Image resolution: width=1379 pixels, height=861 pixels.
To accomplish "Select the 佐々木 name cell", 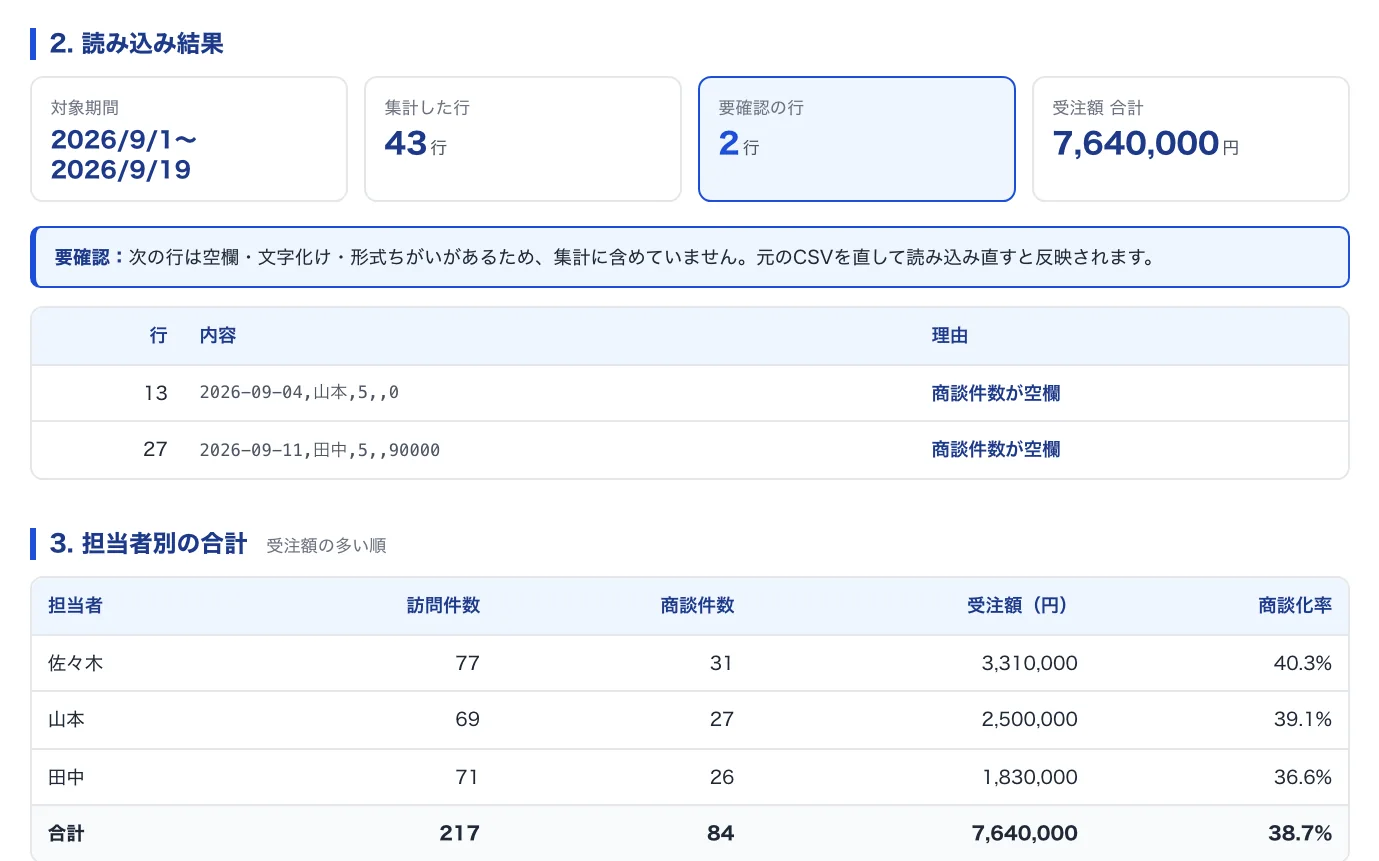I will click(x=75, y=662).
